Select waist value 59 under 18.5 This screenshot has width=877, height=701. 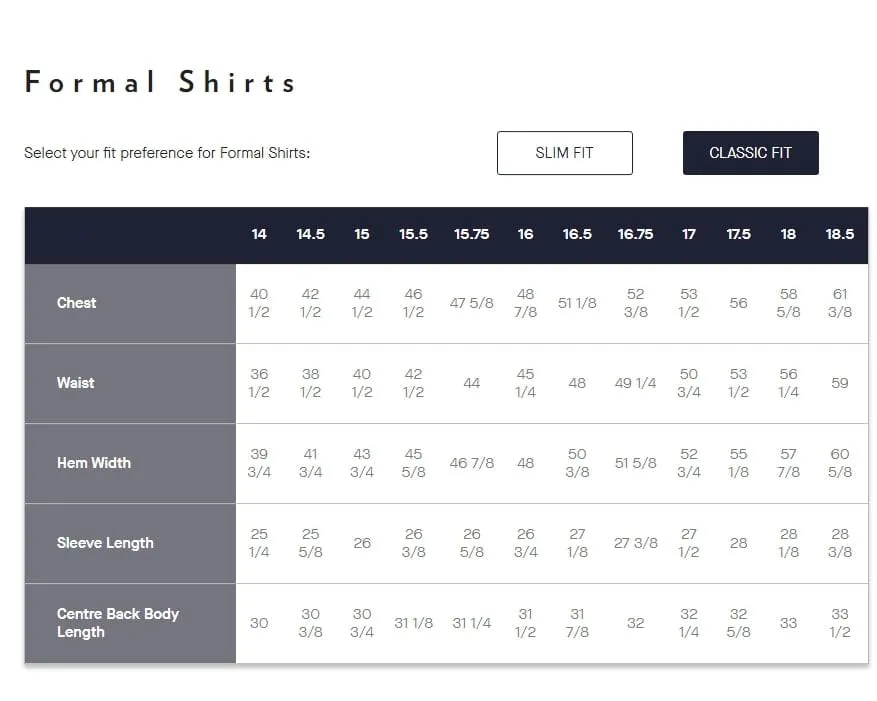840,383
